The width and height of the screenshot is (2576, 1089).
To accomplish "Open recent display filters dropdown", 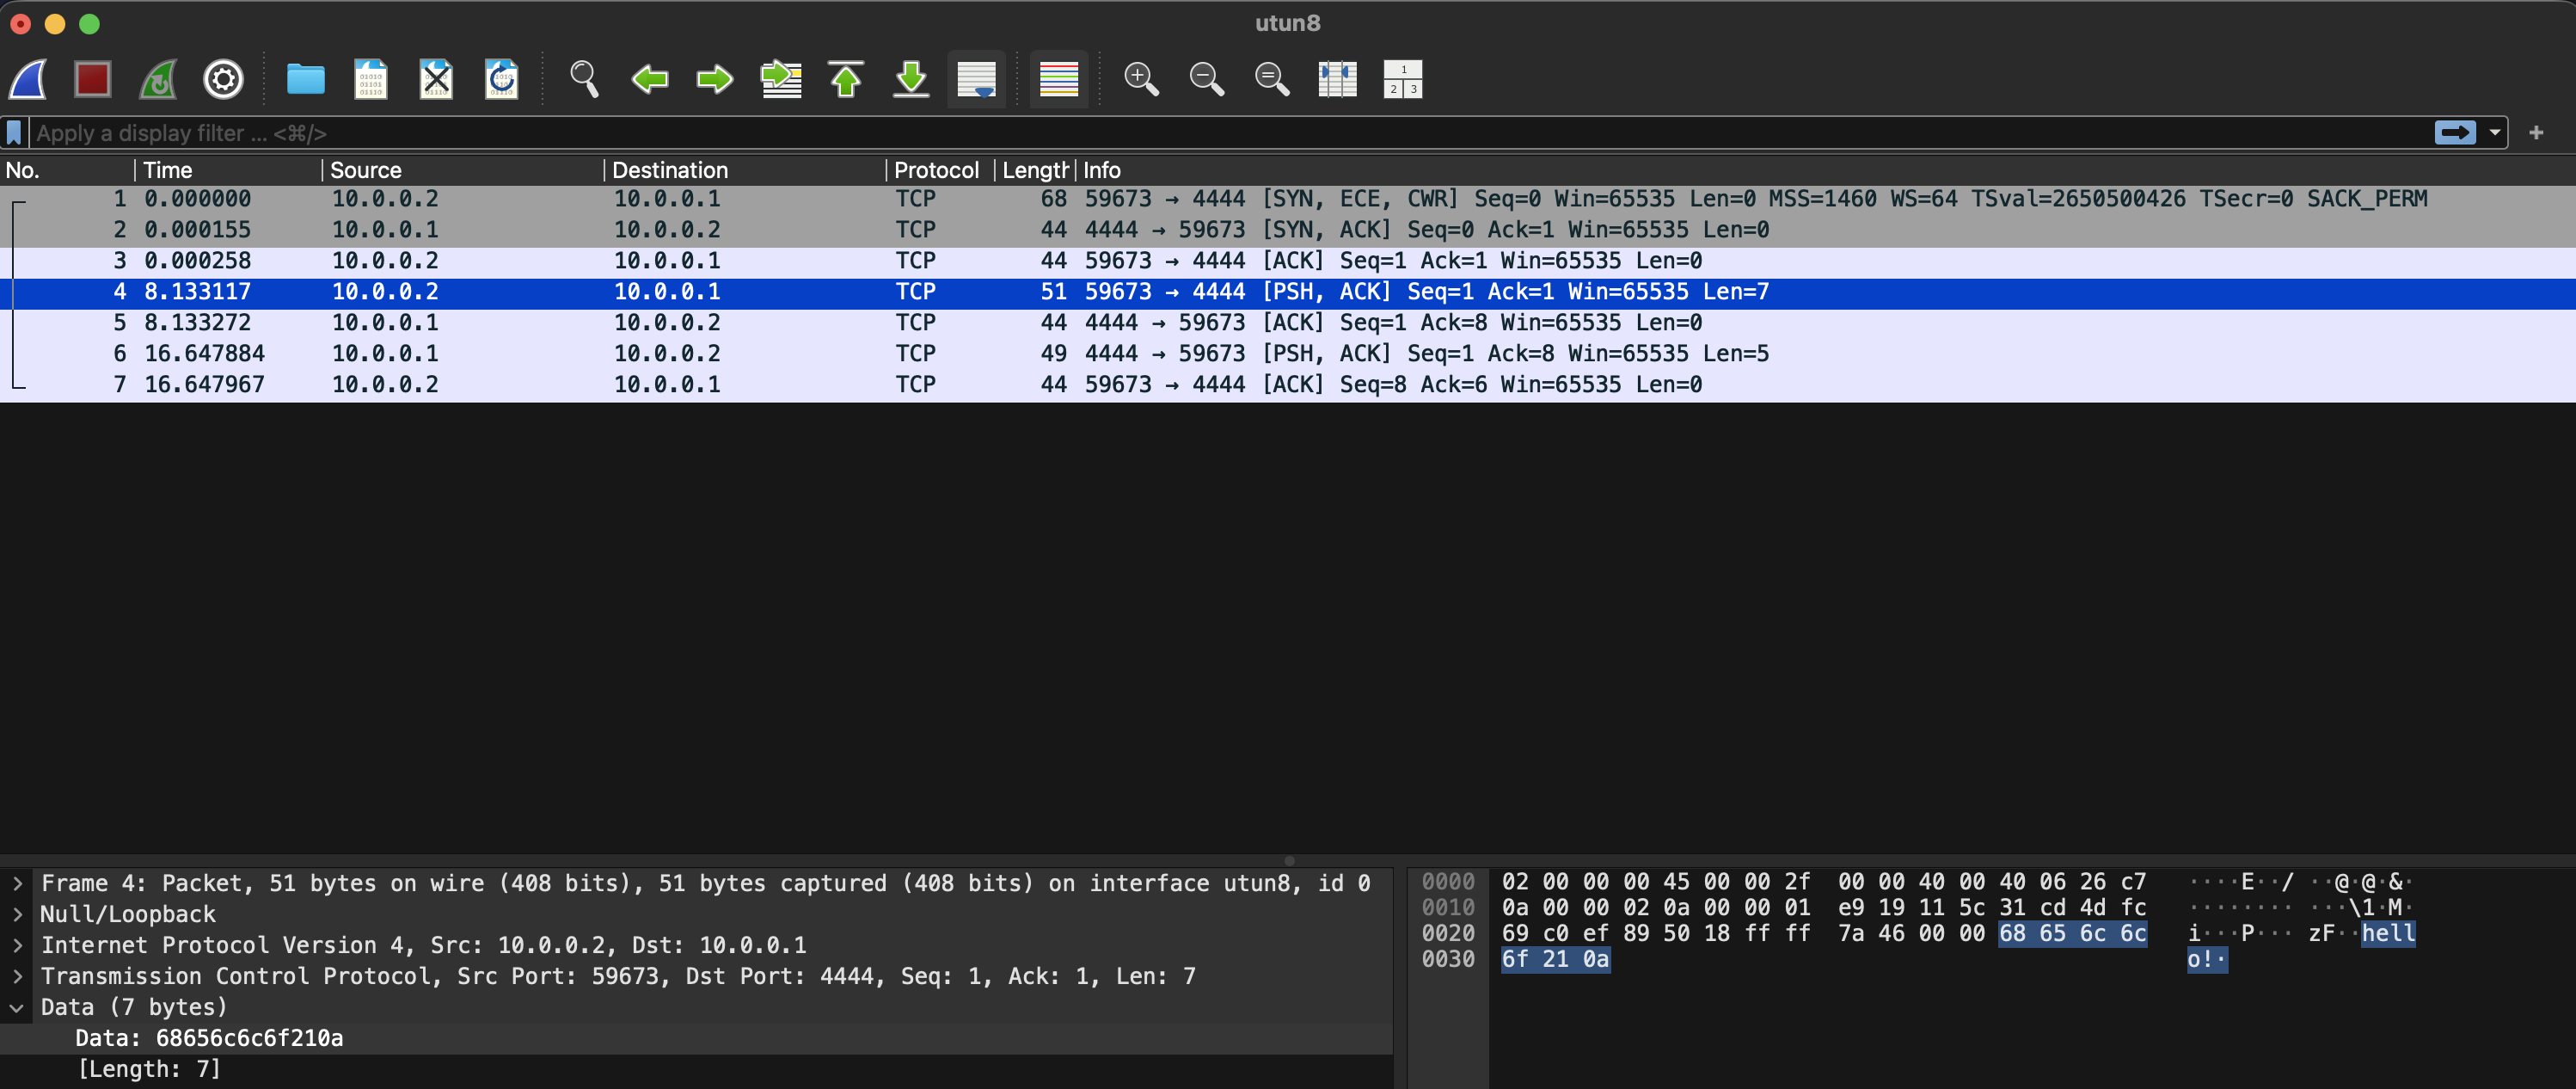I will [x=2494, y=132].
